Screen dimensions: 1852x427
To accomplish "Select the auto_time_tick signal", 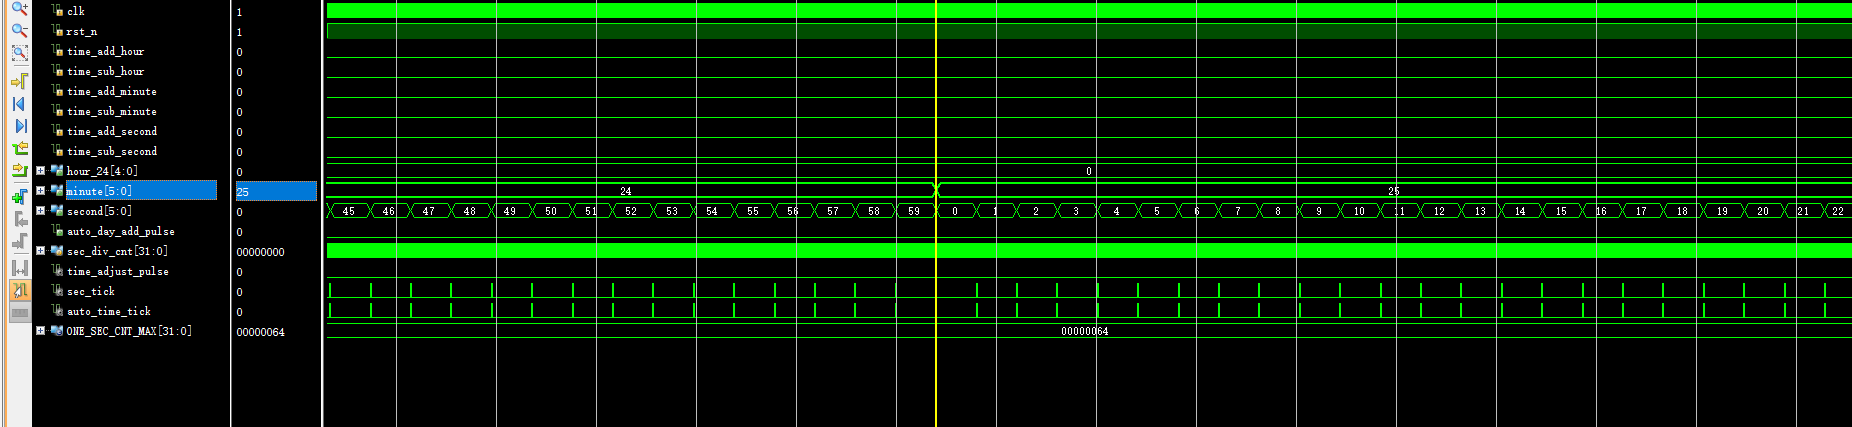I will 109,311.
